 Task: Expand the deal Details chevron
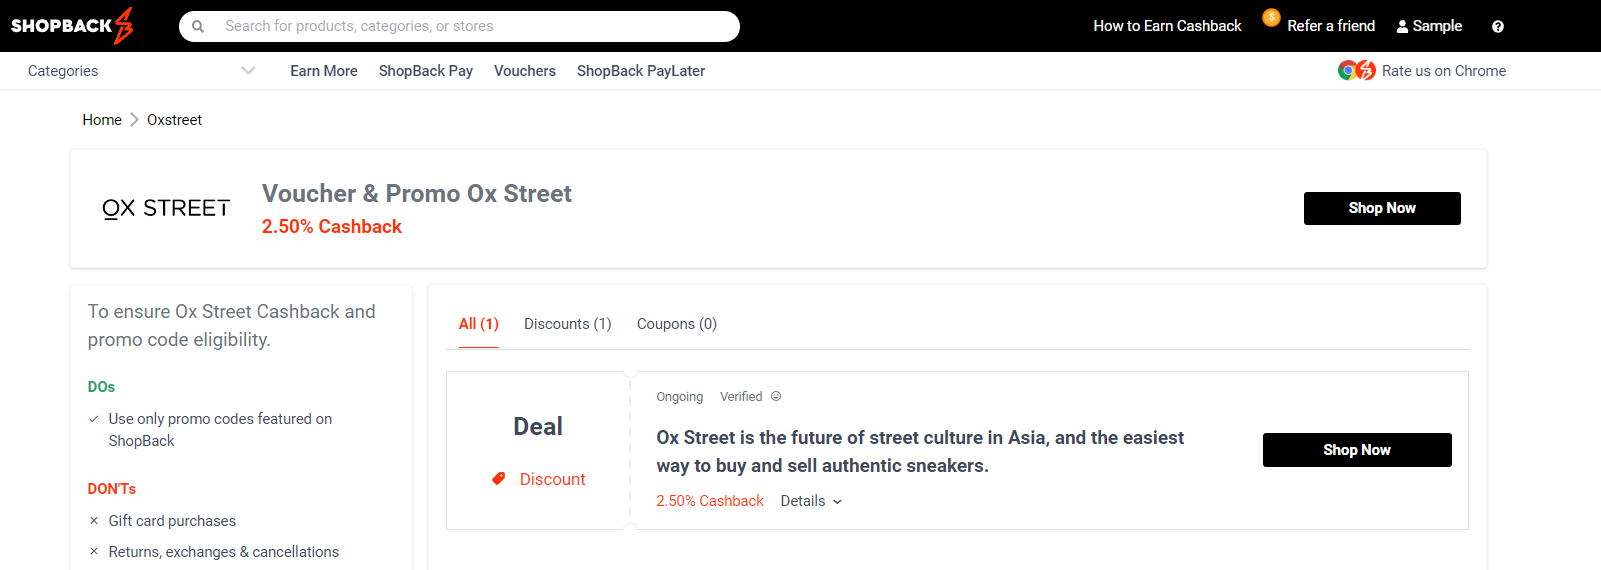point(837,502)
